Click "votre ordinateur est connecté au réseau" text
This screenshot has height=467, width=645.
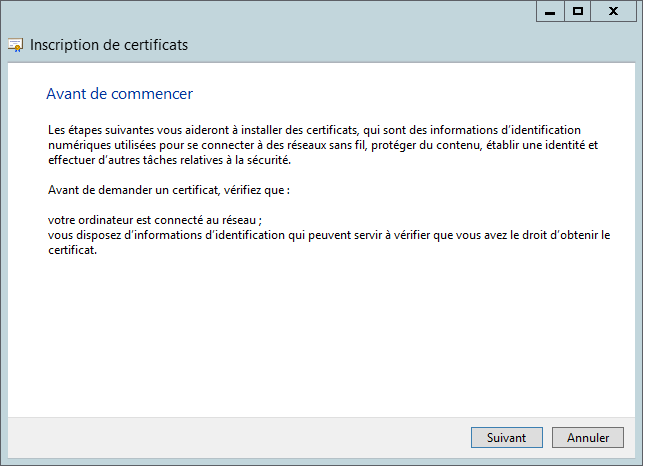(x=154, y=220)
